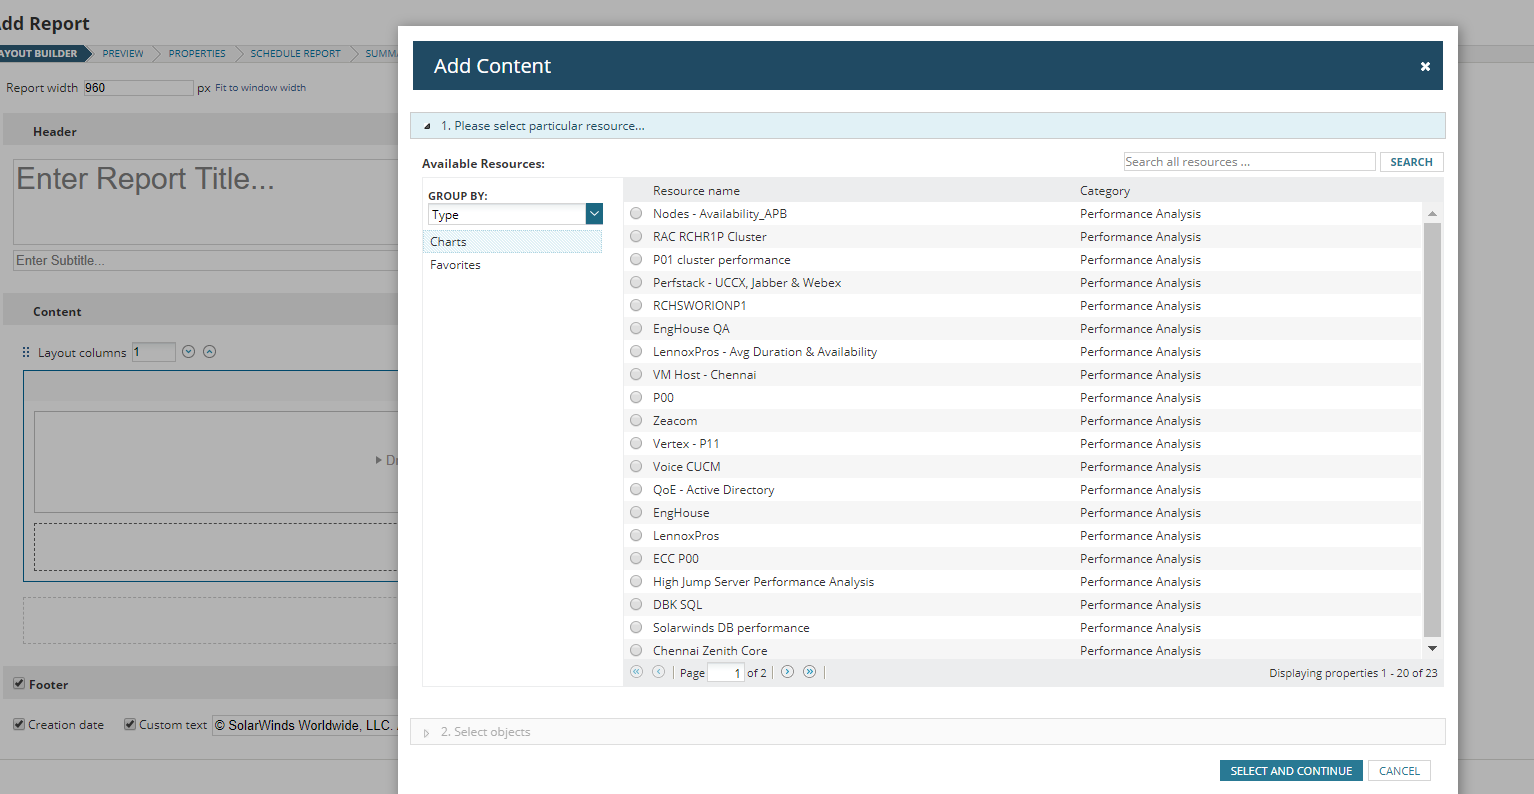Viewport: 1534px width, 794px height.
Task: Click the Cancel button
Action: pyautogui.click(x=1399, y=771)
